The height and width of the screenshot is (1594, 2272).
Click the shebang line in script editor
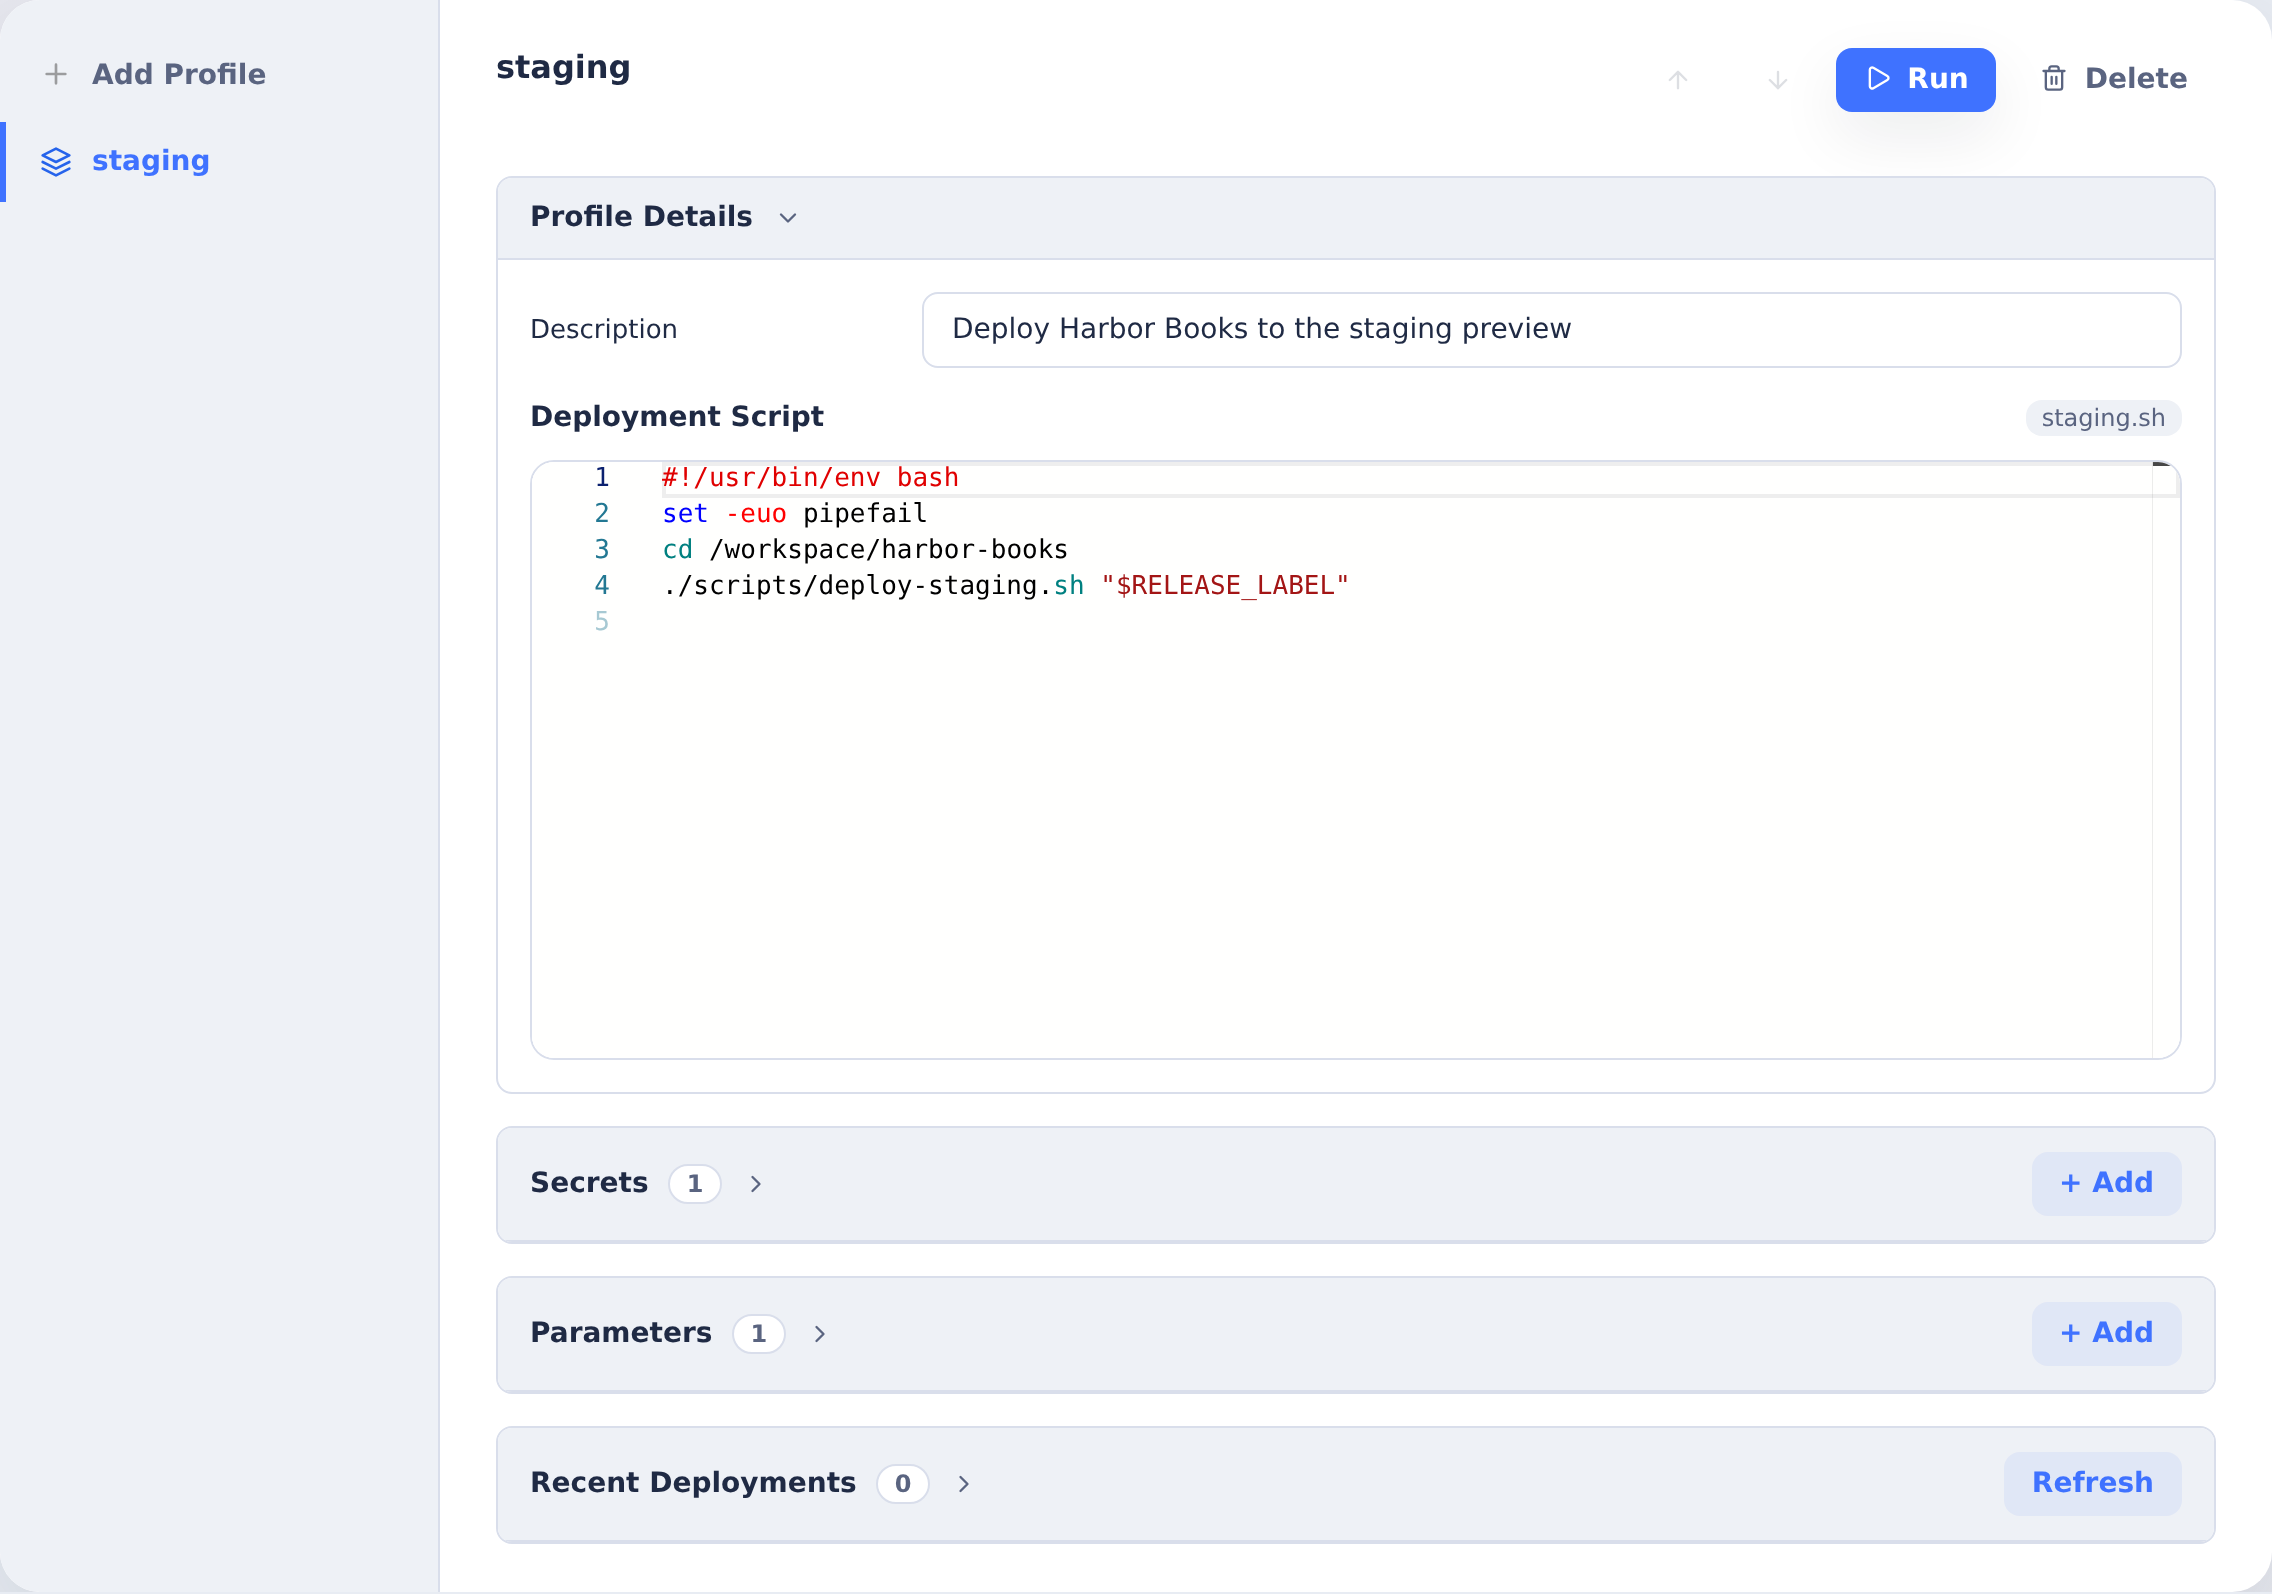click(810, 478)
